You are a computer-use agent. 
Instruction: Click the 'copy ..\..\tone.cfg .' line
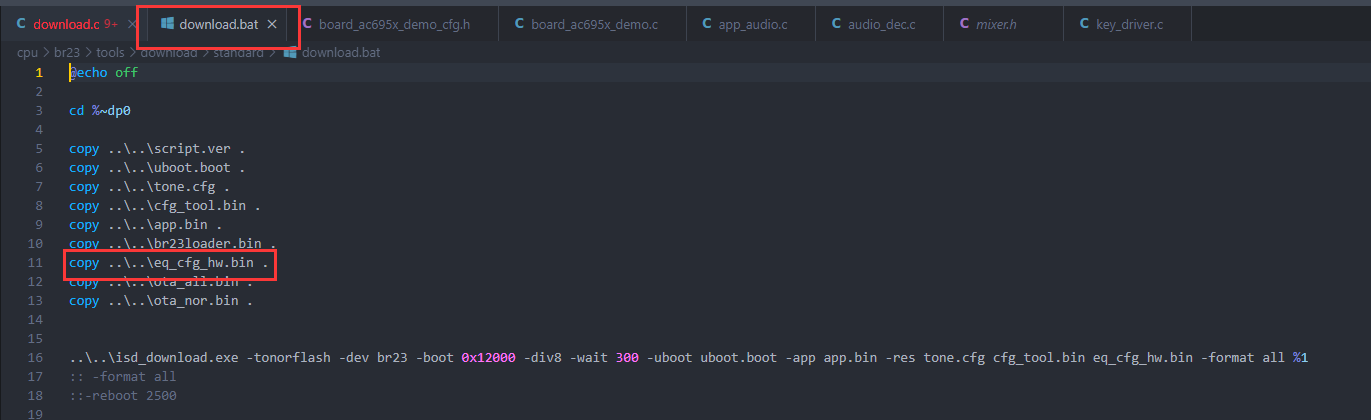pos(150,187)
